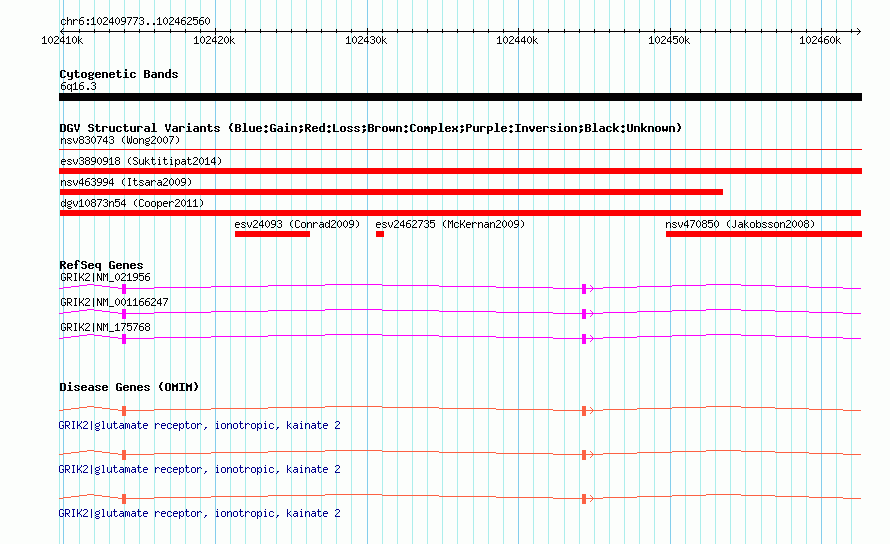Click the Cytogenetic Bands track heading
The image size is (890, 544).
[119, 74]
